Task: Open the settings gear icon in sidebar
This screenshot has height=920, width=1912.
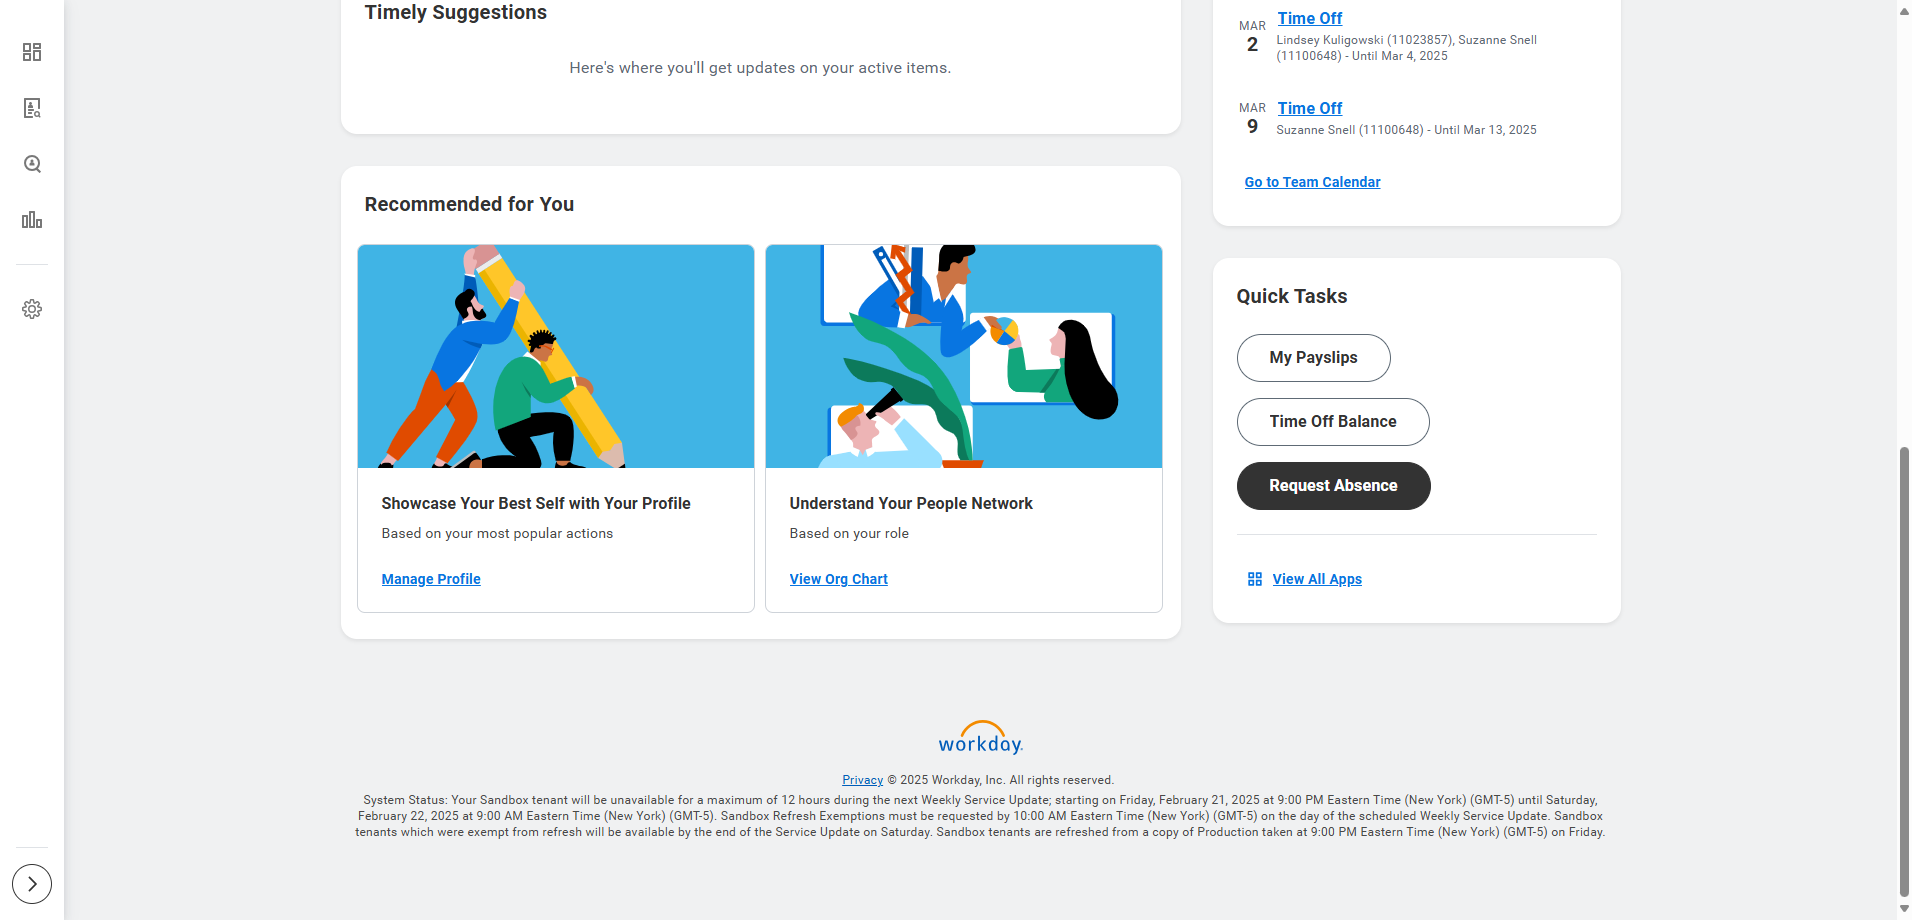Action: 32,309
